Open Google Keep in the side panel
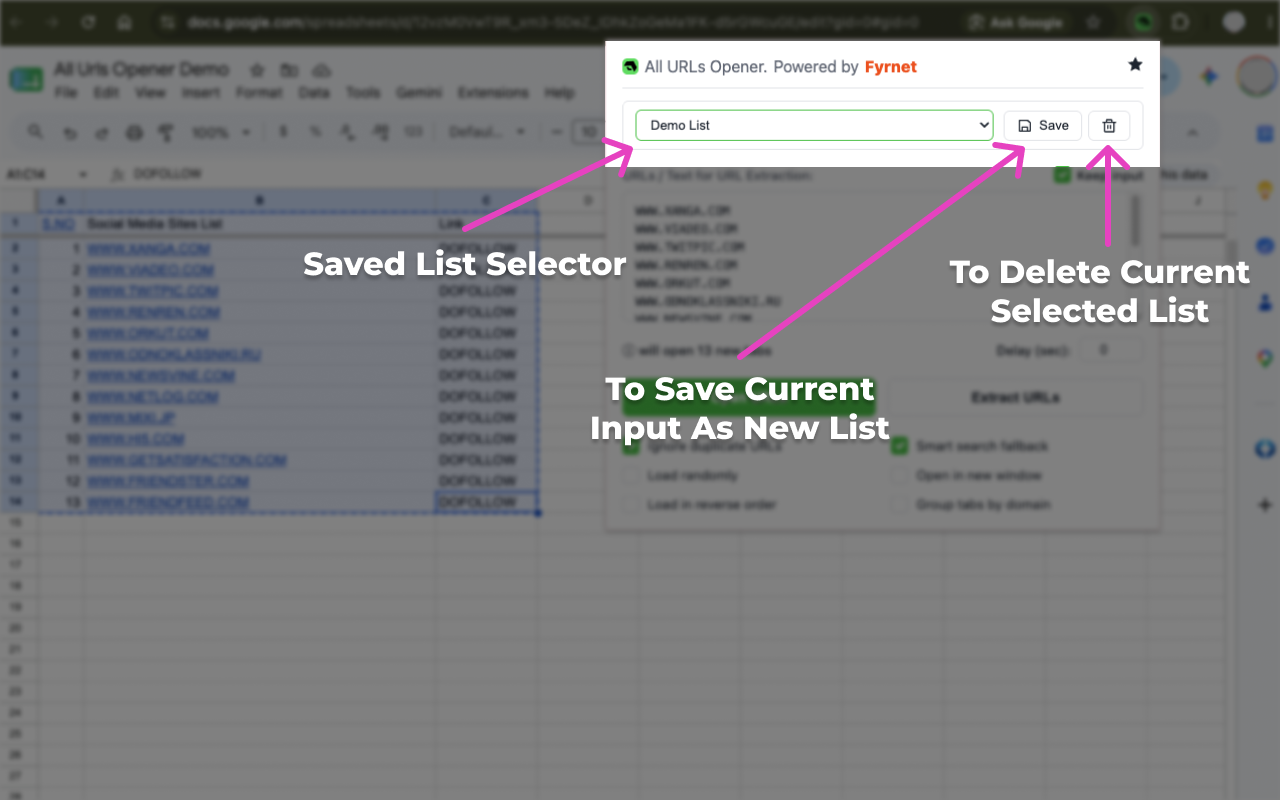 [x=1264, y=190]
